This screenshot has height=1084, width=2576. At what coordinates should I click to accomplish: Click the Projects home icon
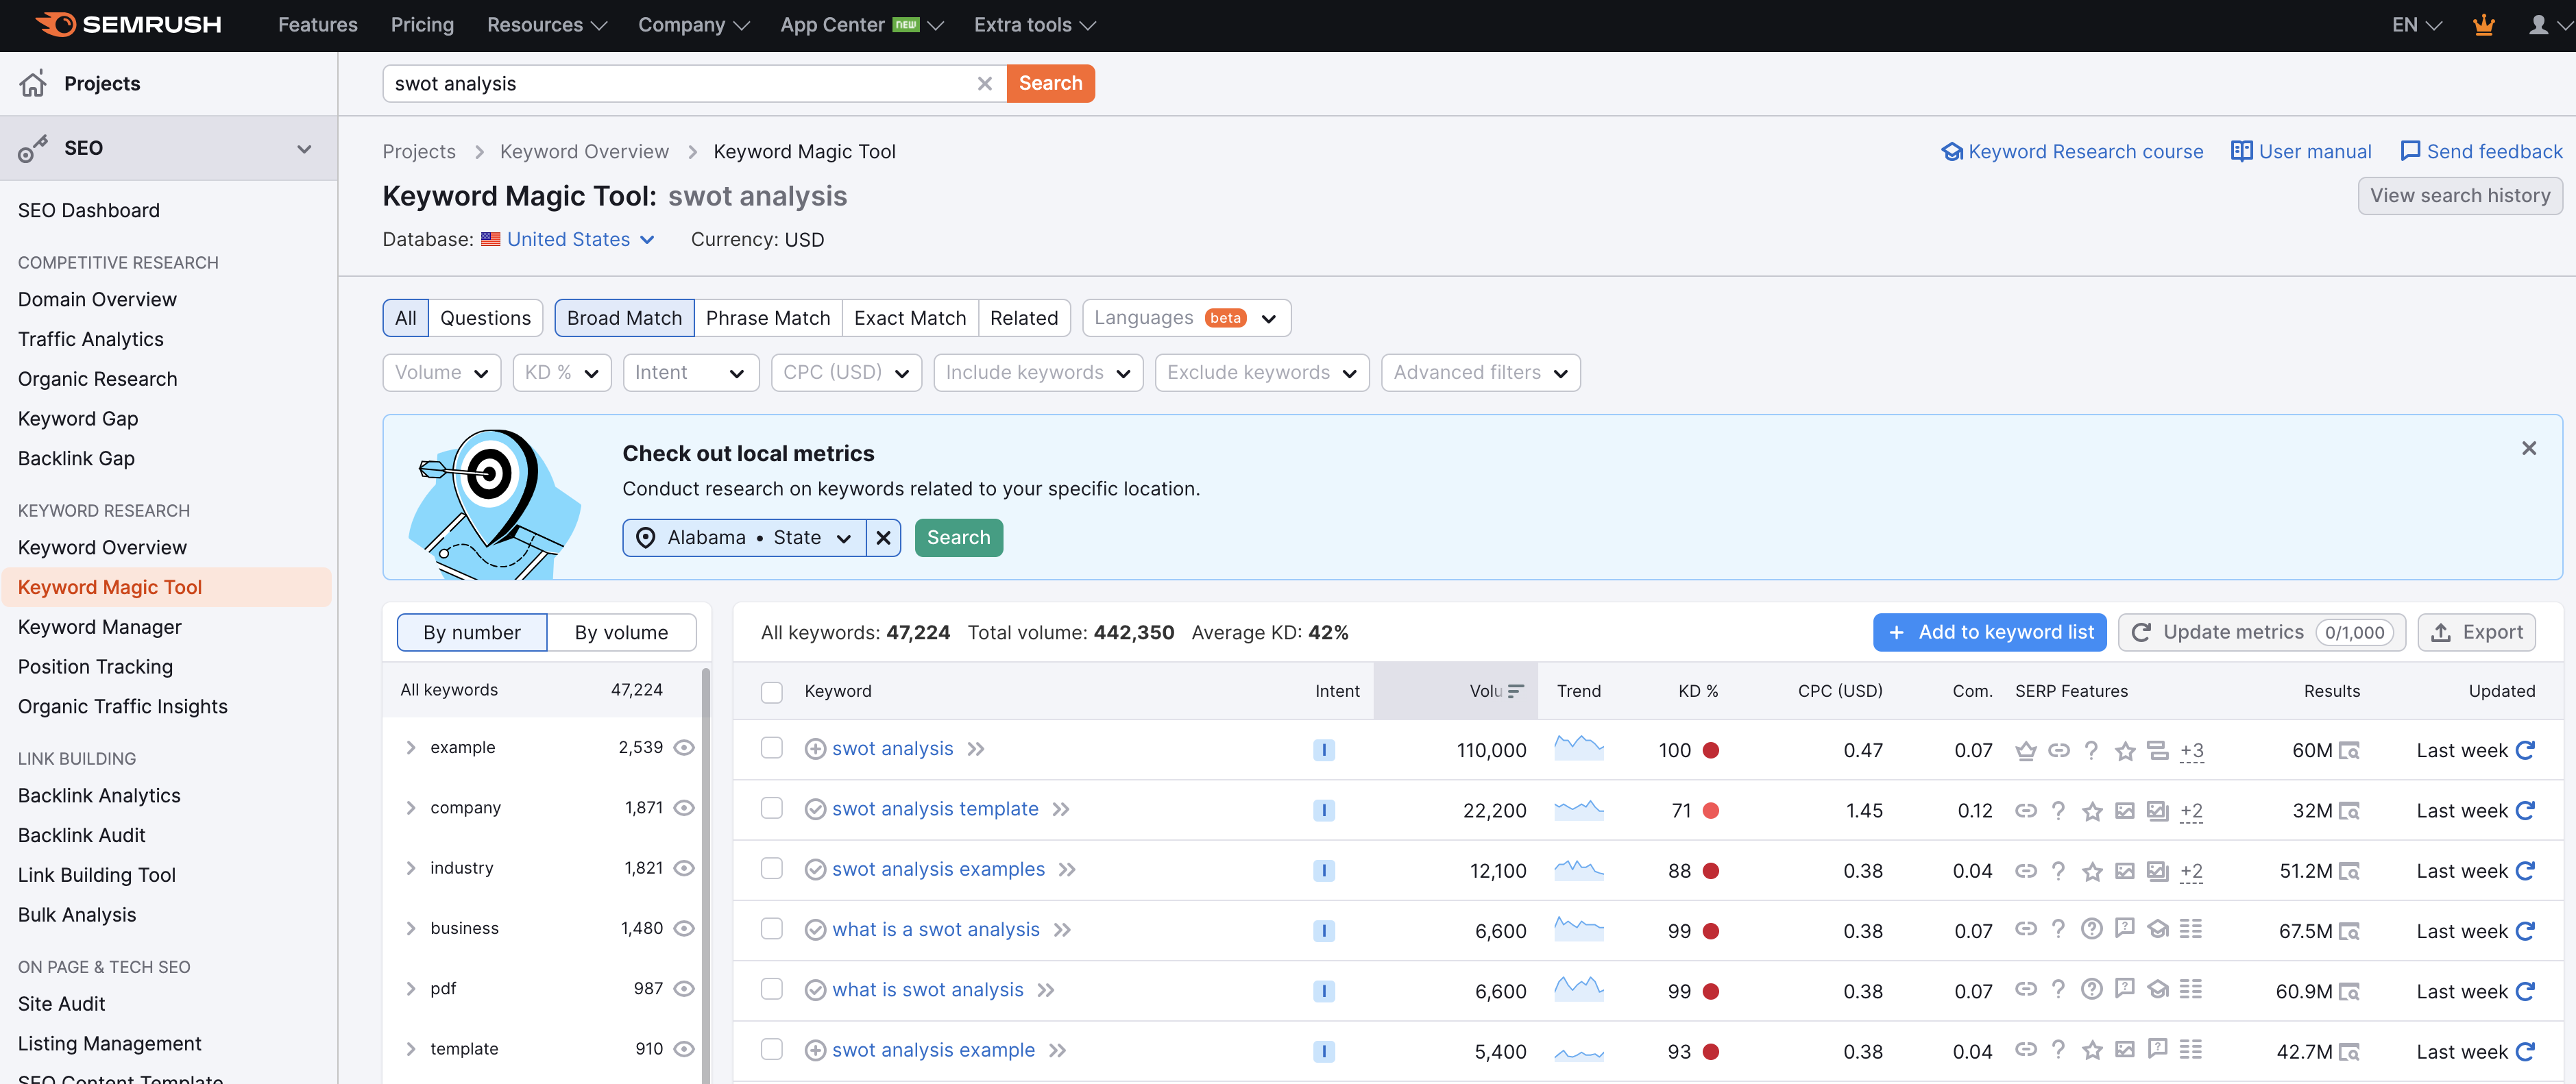[x=33, y=84]
